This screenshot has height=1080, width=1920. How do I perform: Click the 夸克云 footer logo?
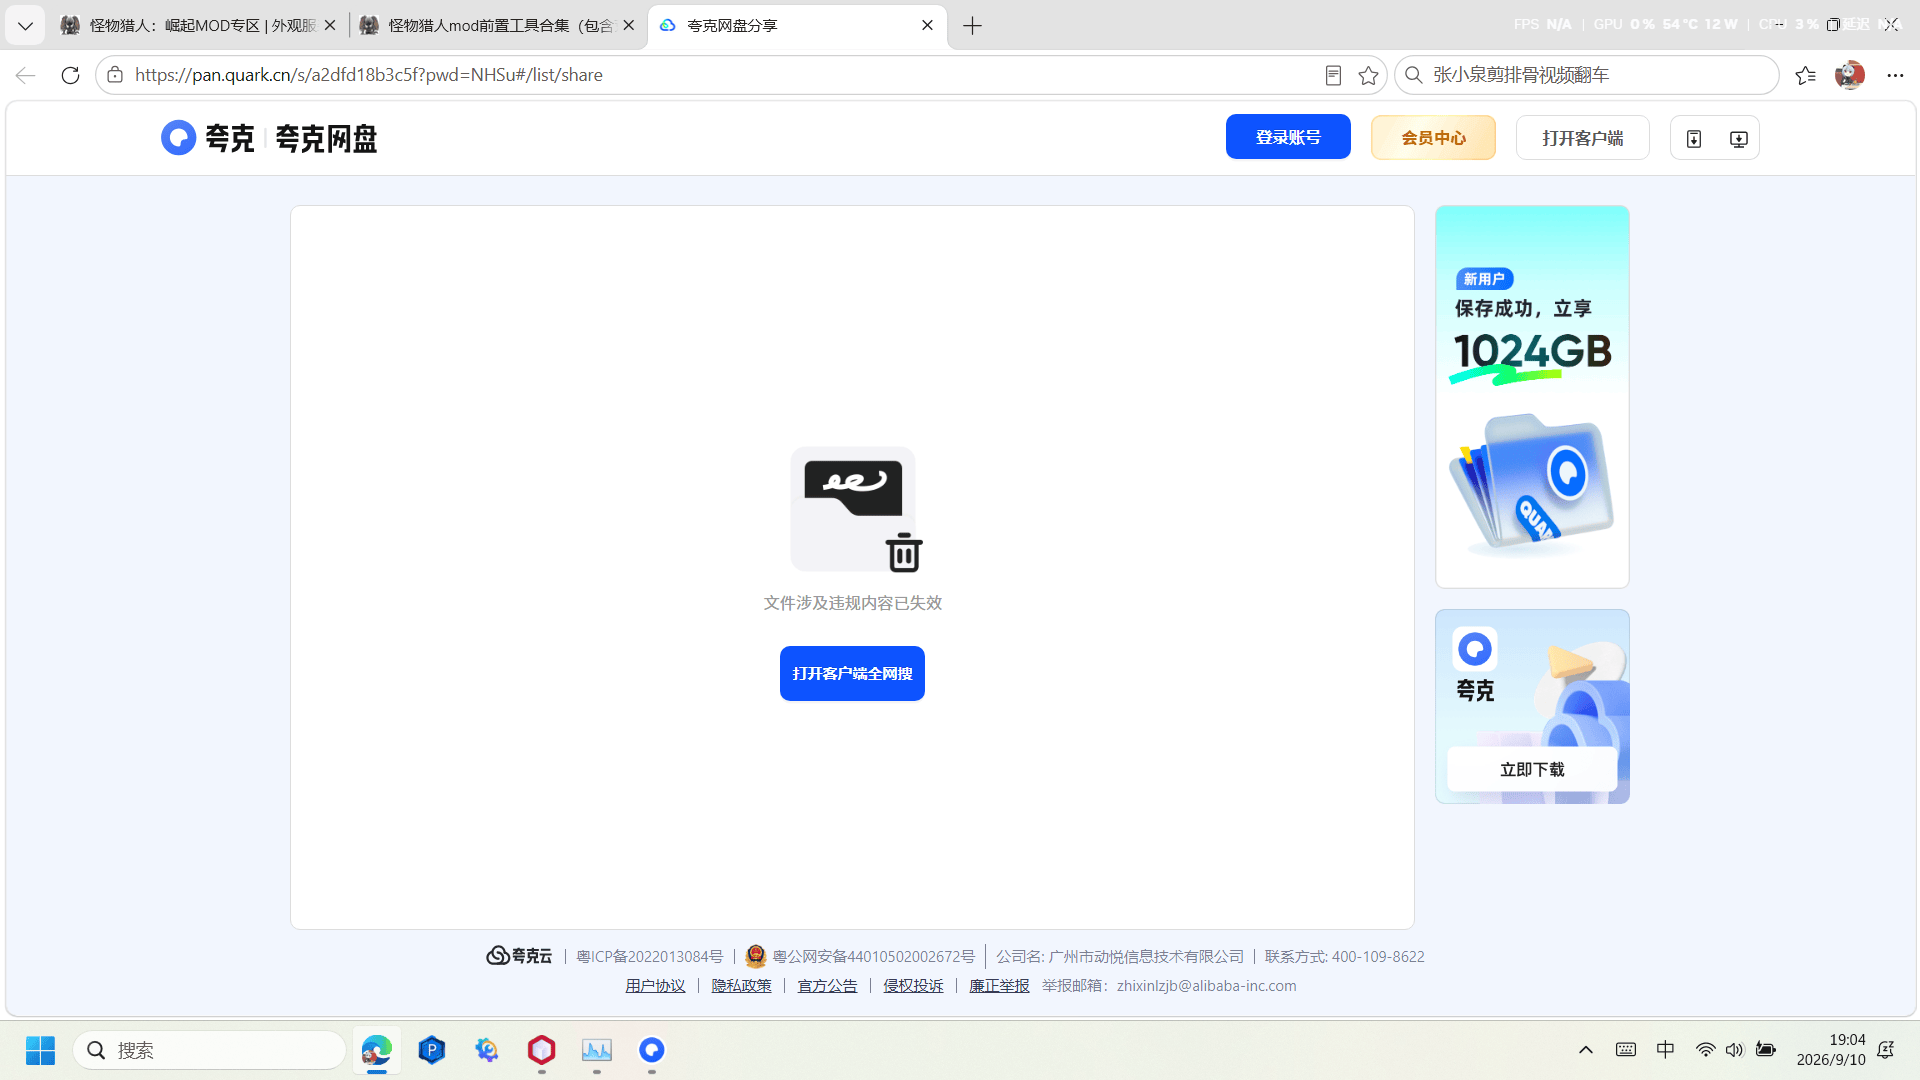(x=519, y=956)
